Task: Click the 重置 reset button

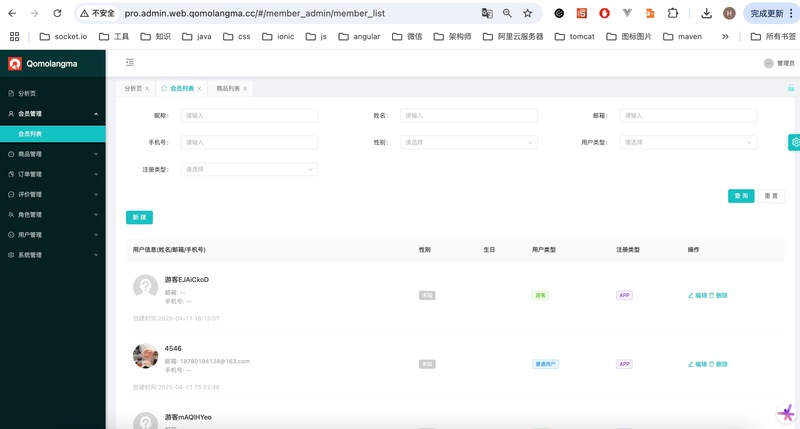Action: pos(771,196)
